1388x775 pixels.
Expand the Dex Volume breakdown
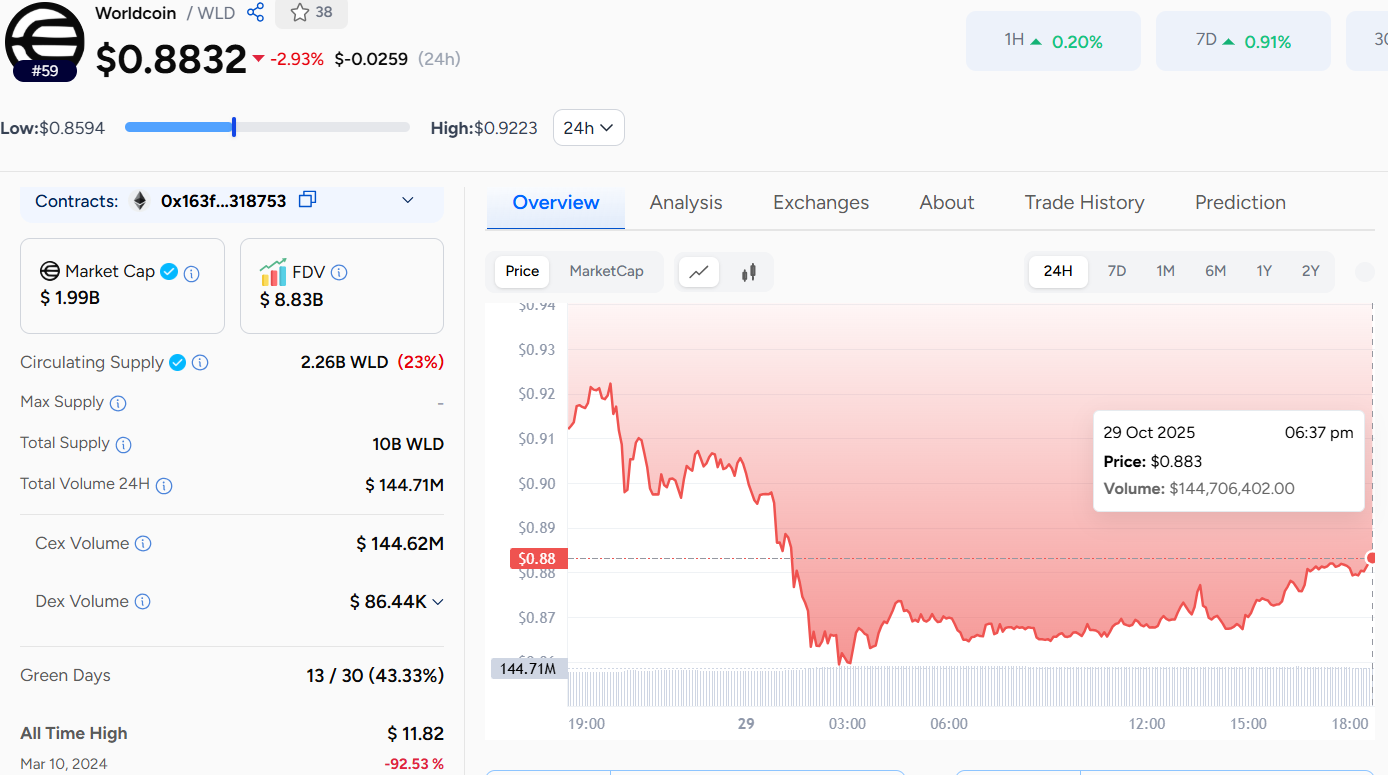(x=437, y=602)
